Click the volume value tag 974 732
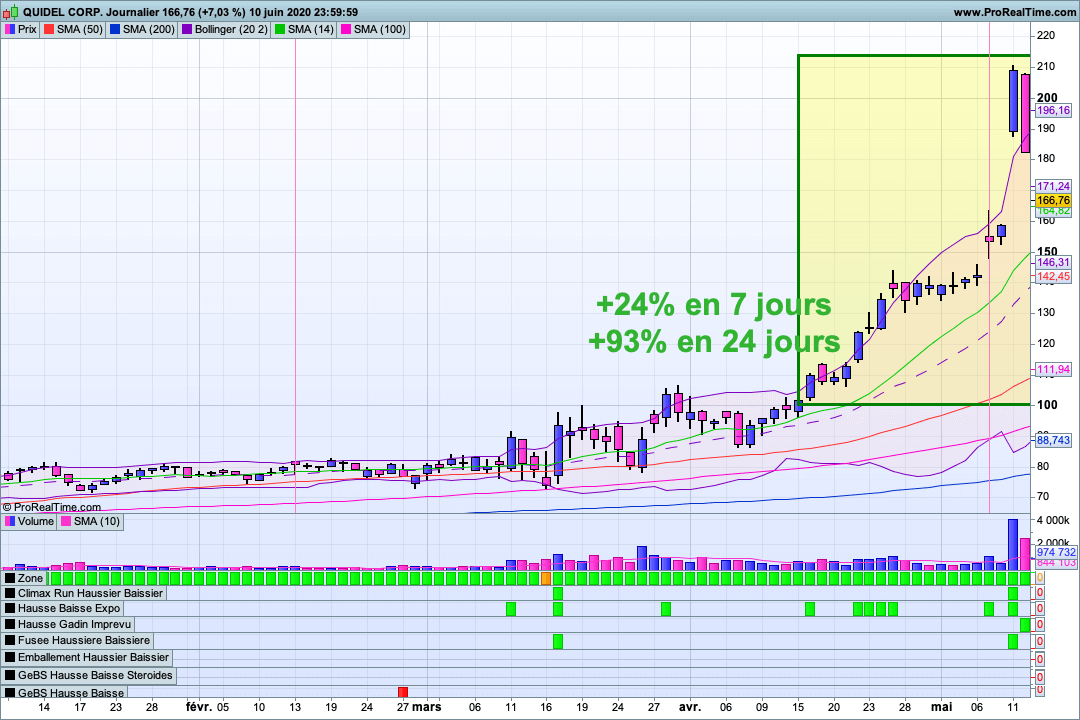This screenshot has width=1080, height=720. (1056, 553)
